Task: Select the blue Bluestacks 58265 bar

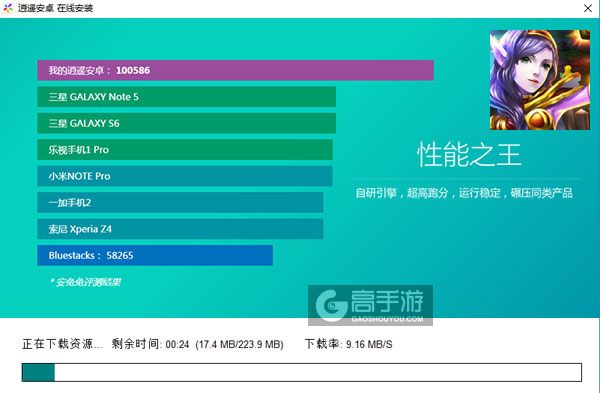Action: coord(155,255)
